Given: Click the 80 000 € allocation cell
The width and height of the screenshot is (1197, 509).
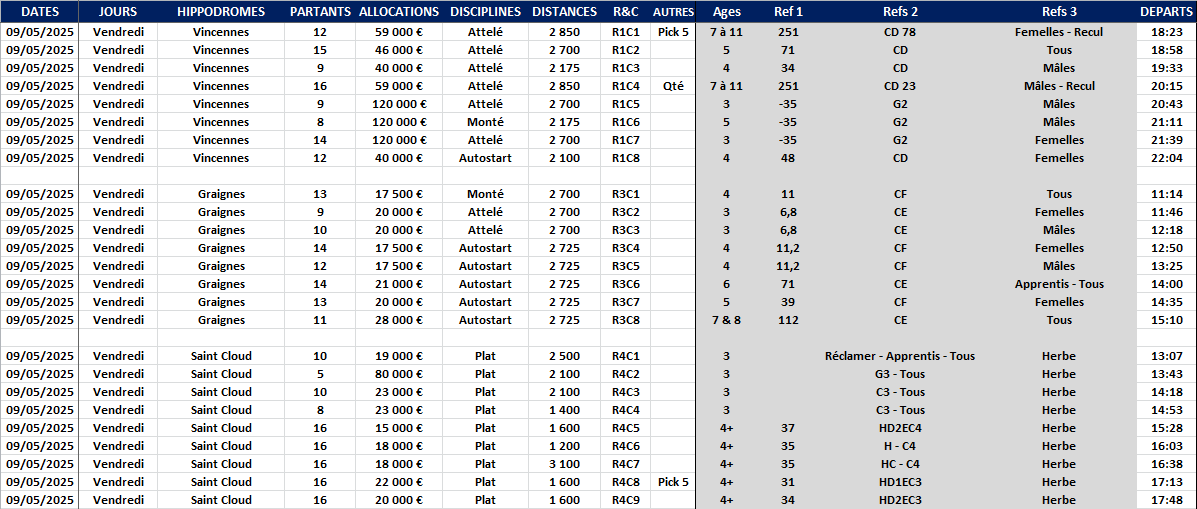Looking at the screenshot, I should point(398,374).
